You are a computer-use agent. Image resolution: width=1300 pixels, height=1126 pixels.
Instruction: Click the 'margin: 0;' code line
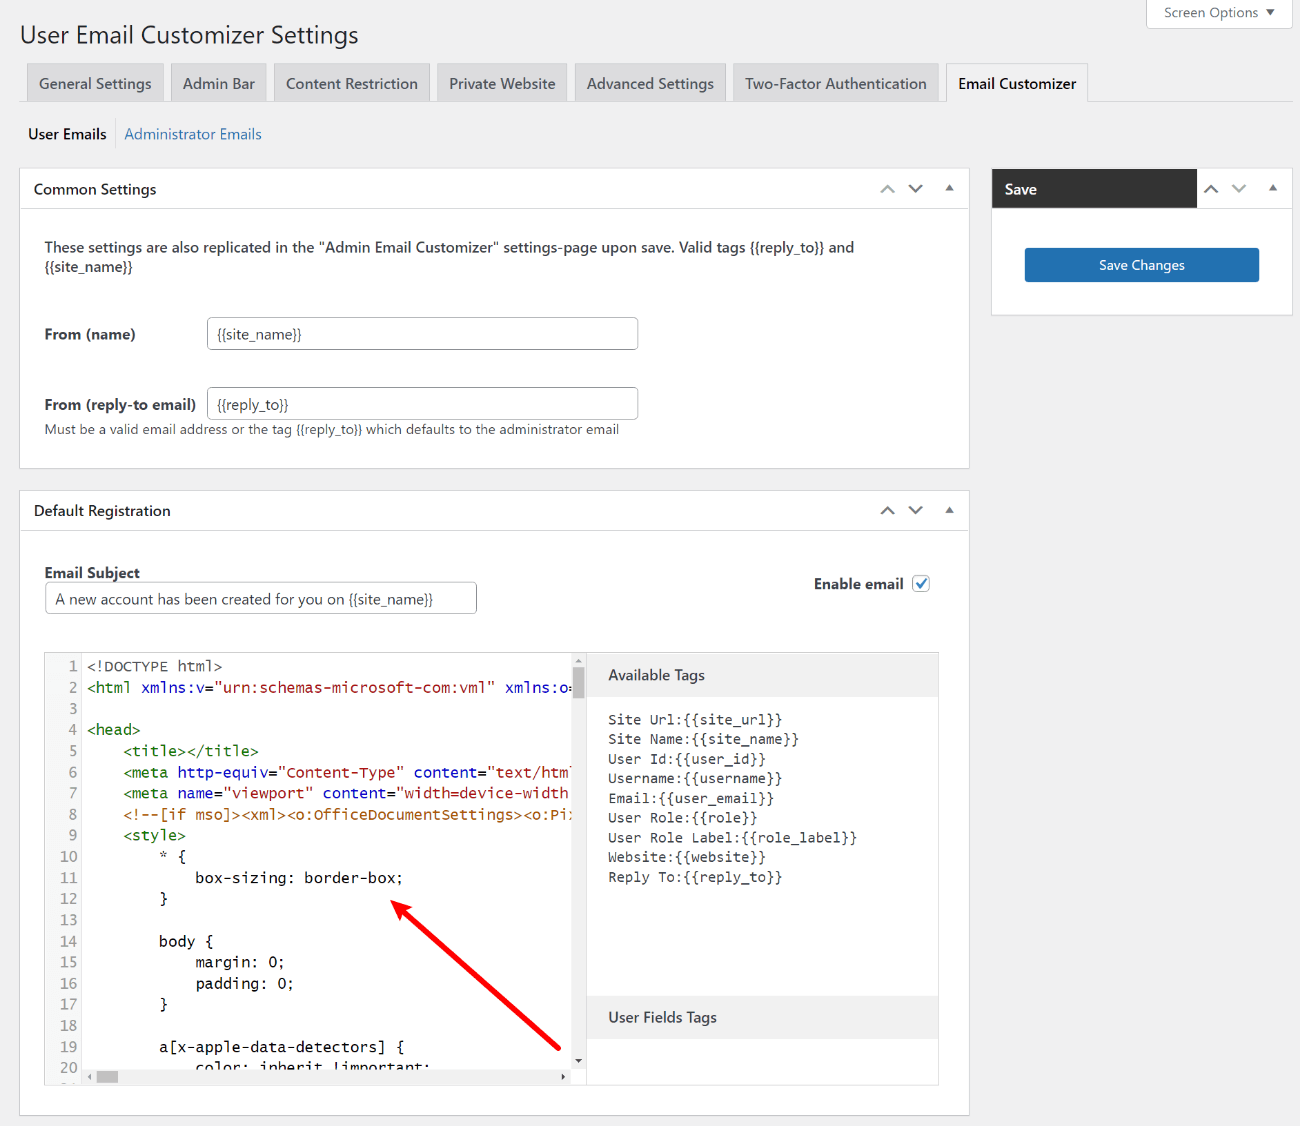[x=240, y=962]
